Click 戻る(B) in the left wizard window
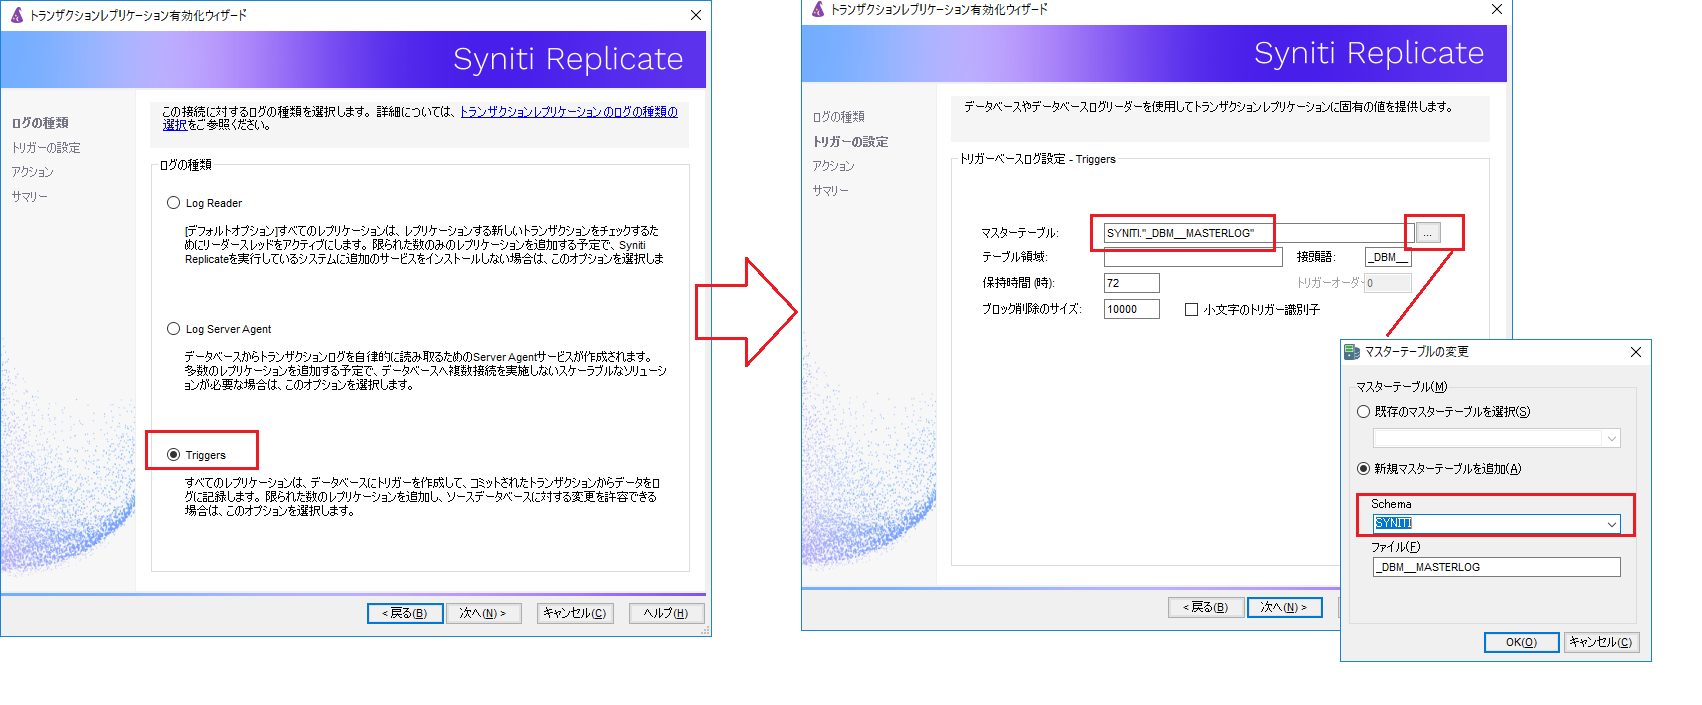 pyautogui.click(x=405, y=613)
